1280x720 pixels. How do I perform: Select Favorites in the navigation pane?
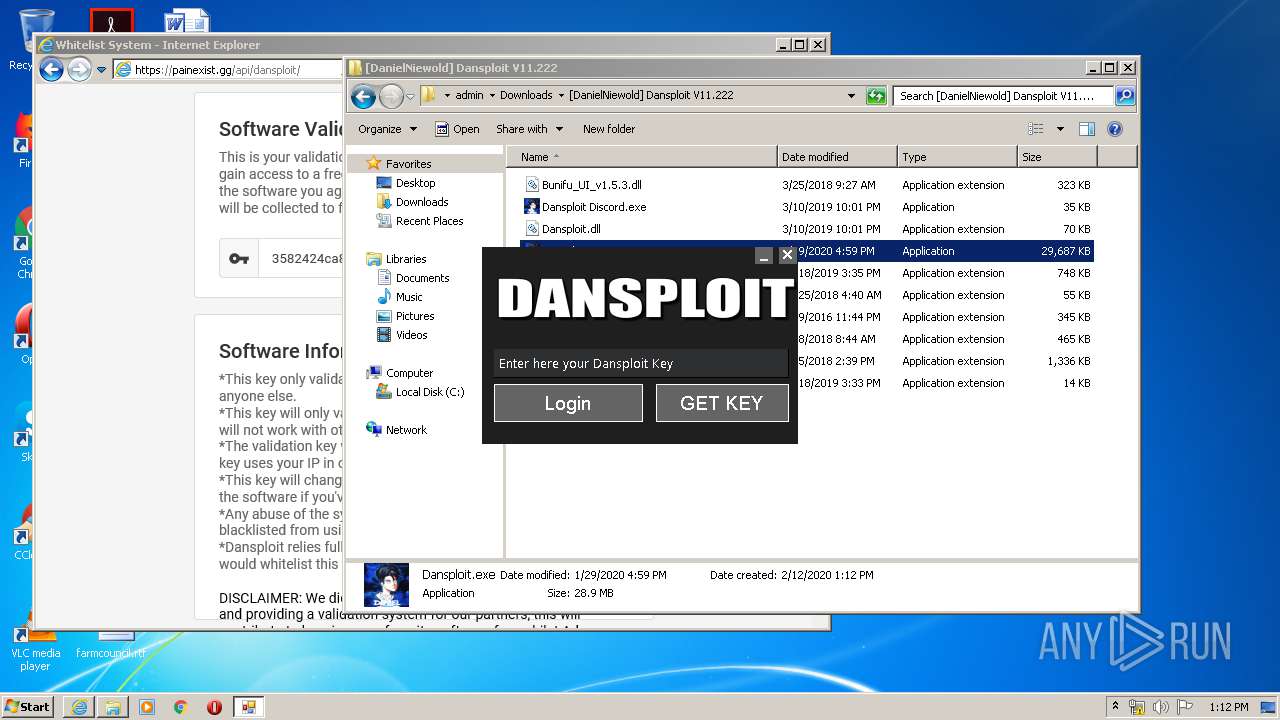pos(408,164)
